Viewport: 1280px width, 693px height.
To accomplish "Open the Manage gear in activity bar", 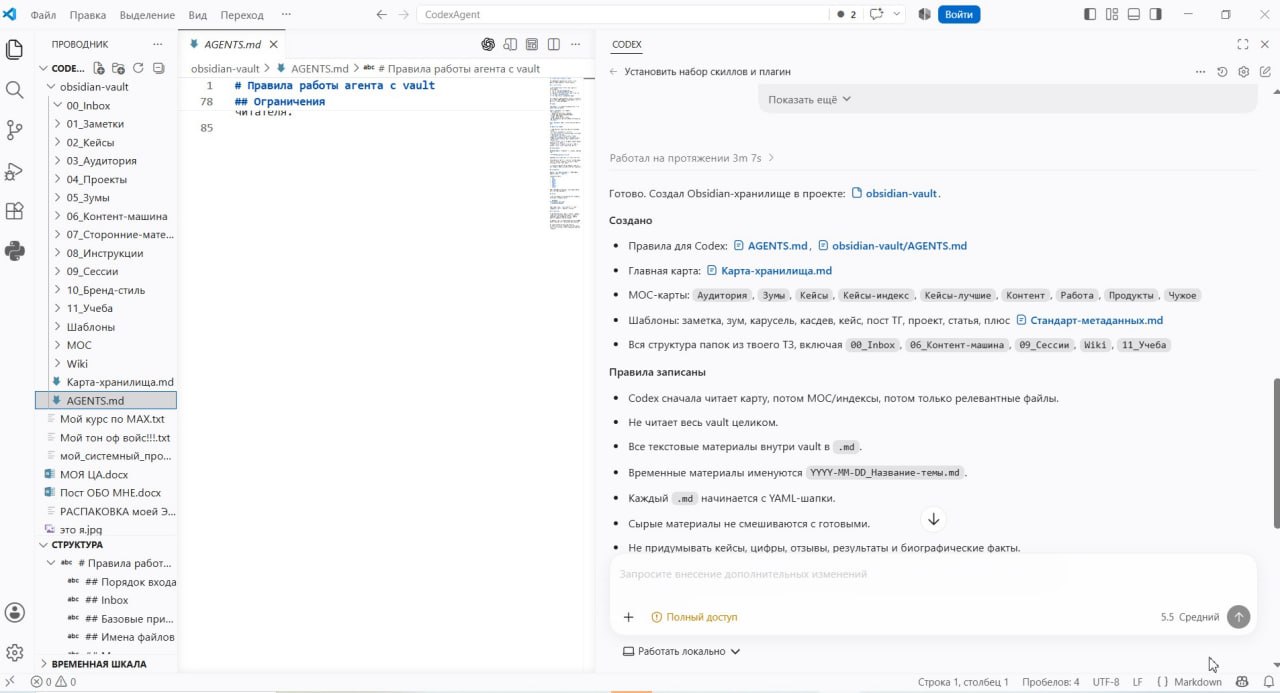I will [14, 652].
